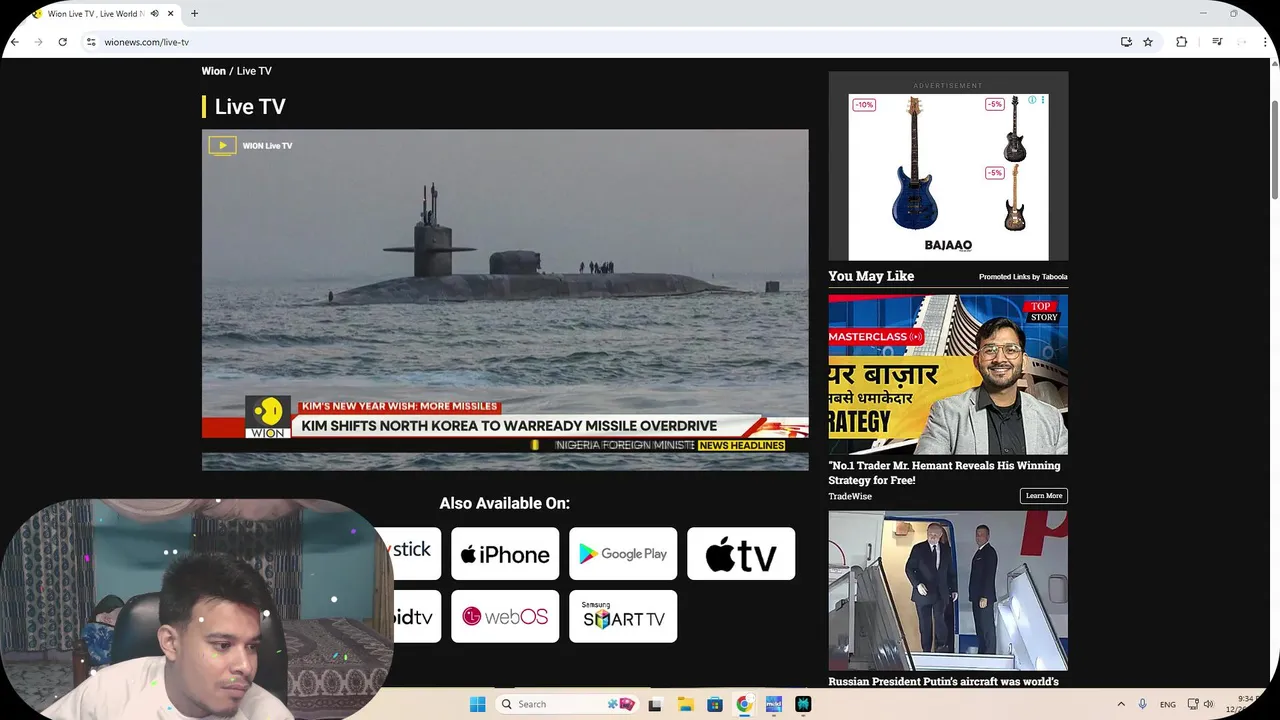
Task: Click the BAJAAO logo in the ad
Action: (x=947, y=245)
